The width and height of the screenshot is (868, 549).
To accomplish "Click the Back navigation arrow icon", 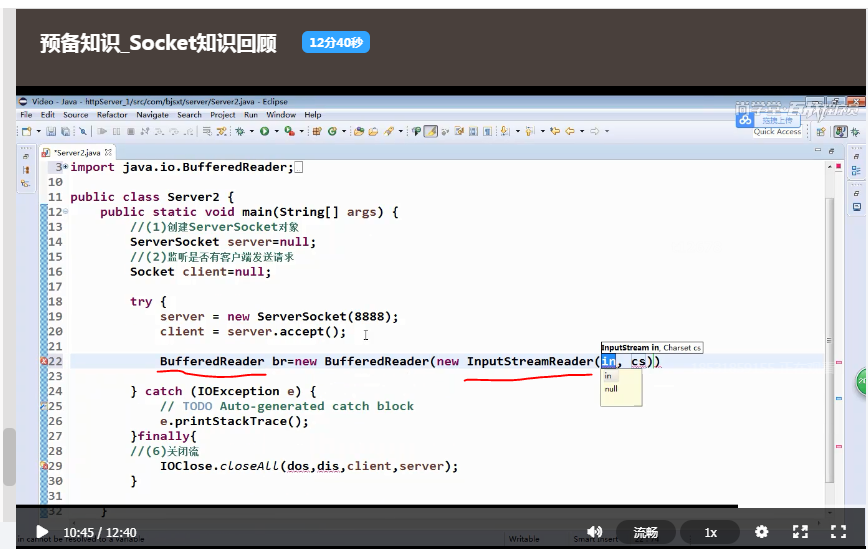I will [x=570, y=131].
